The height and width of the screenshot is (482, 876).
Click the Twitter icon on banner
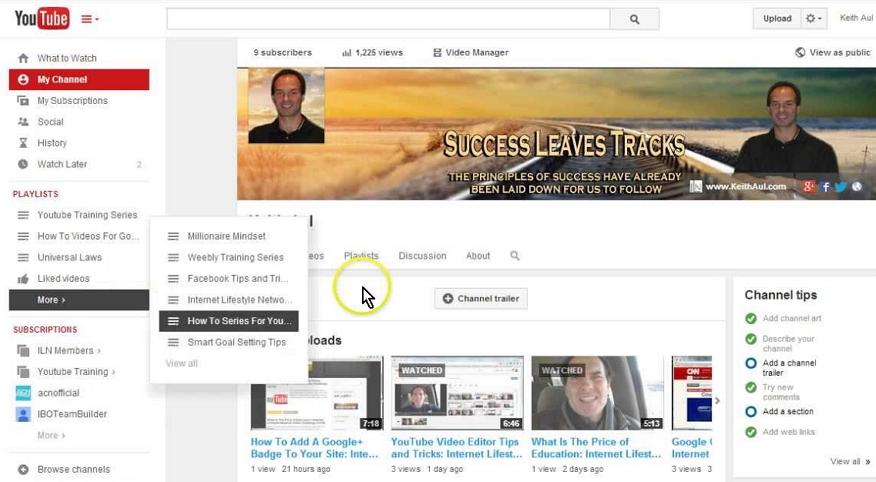pyautogui.click(x=841, y=187)
